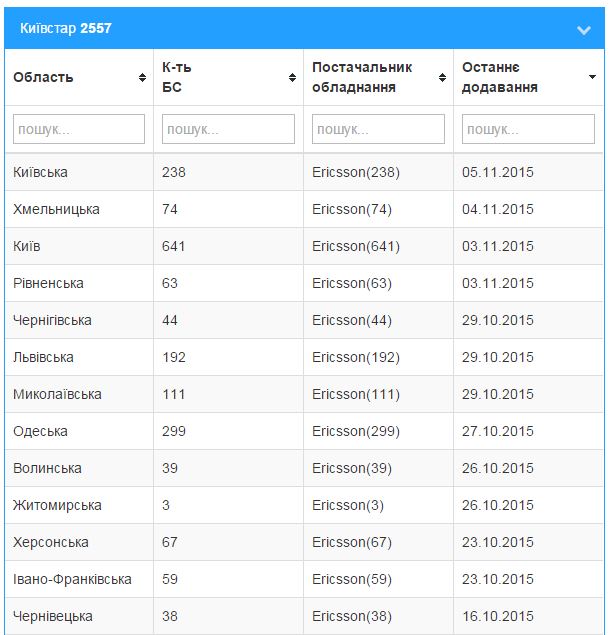Click the Київстар 2557 panel header
Image resolution: width=610 pixels, height=635 pixels.
(305, 28)
